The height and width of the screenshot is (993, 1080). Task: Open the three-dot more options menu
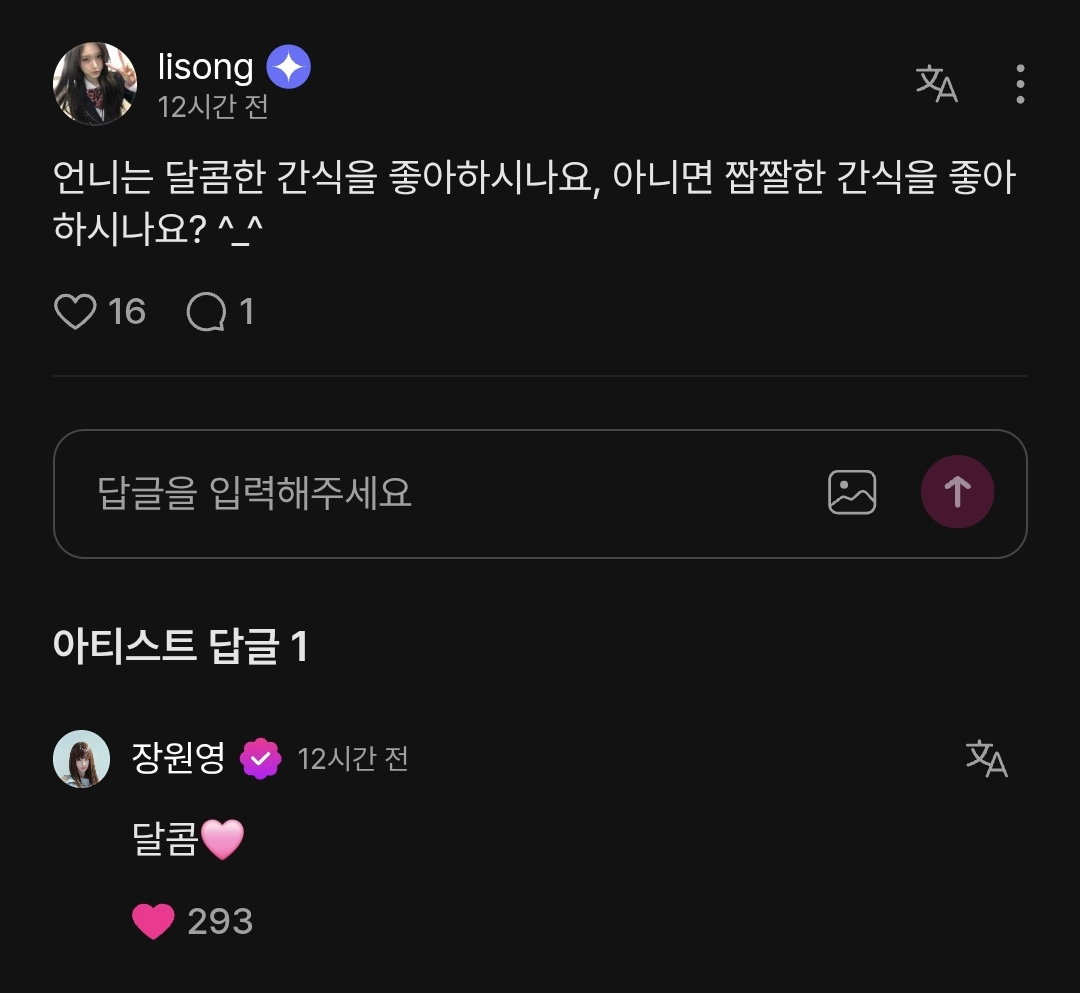click(x=1020, y=84)
